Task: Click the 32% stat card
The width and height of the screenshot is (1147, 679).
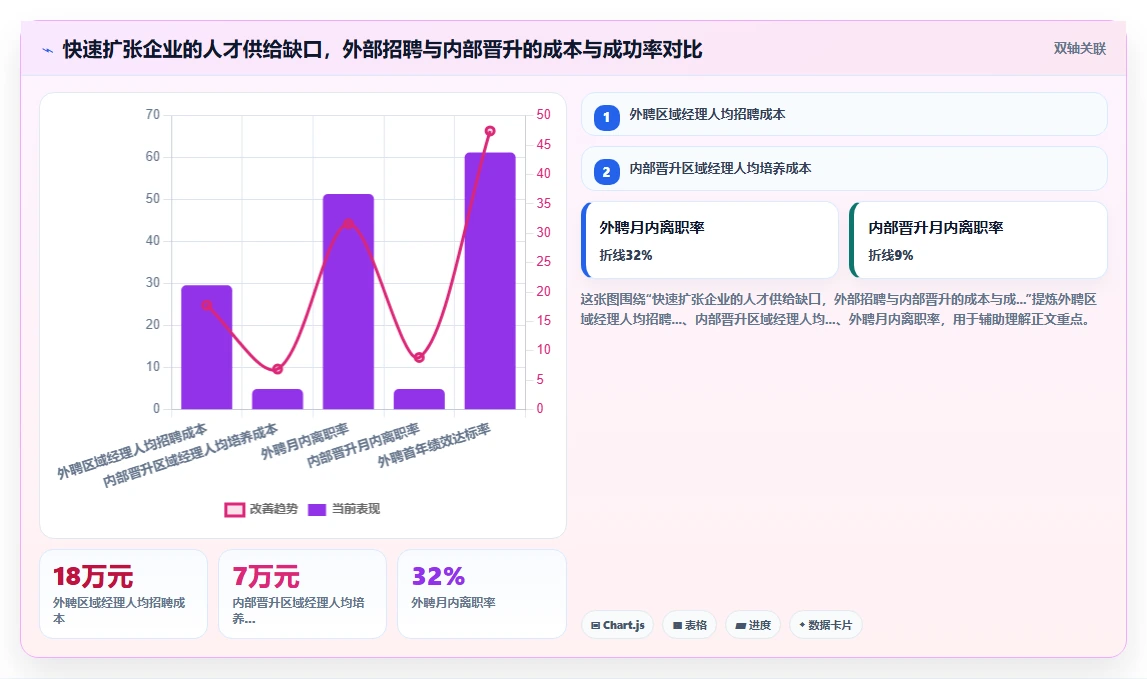Action: click(481, 594)
